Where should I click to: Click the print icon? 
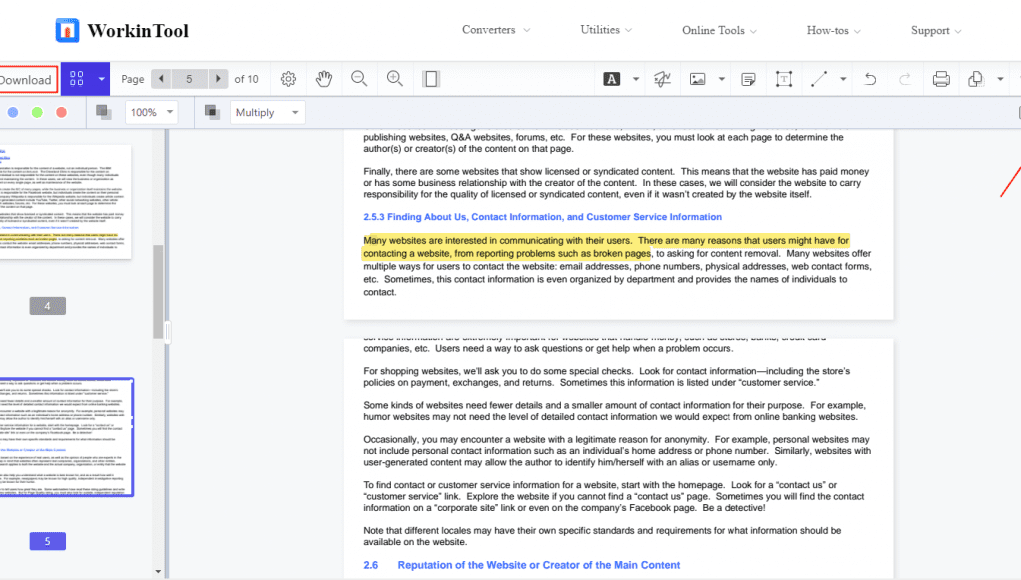pos(941,79)
